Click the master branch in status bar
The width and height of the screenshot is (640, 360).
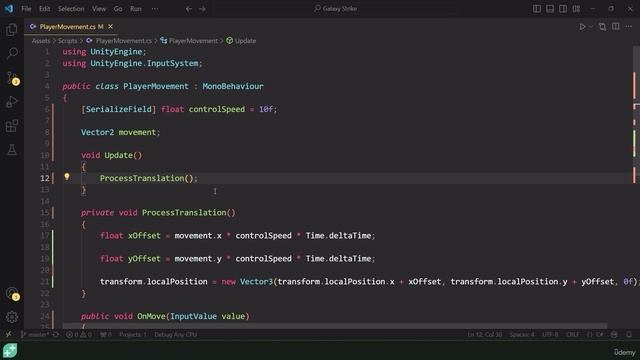click(35, 335)
